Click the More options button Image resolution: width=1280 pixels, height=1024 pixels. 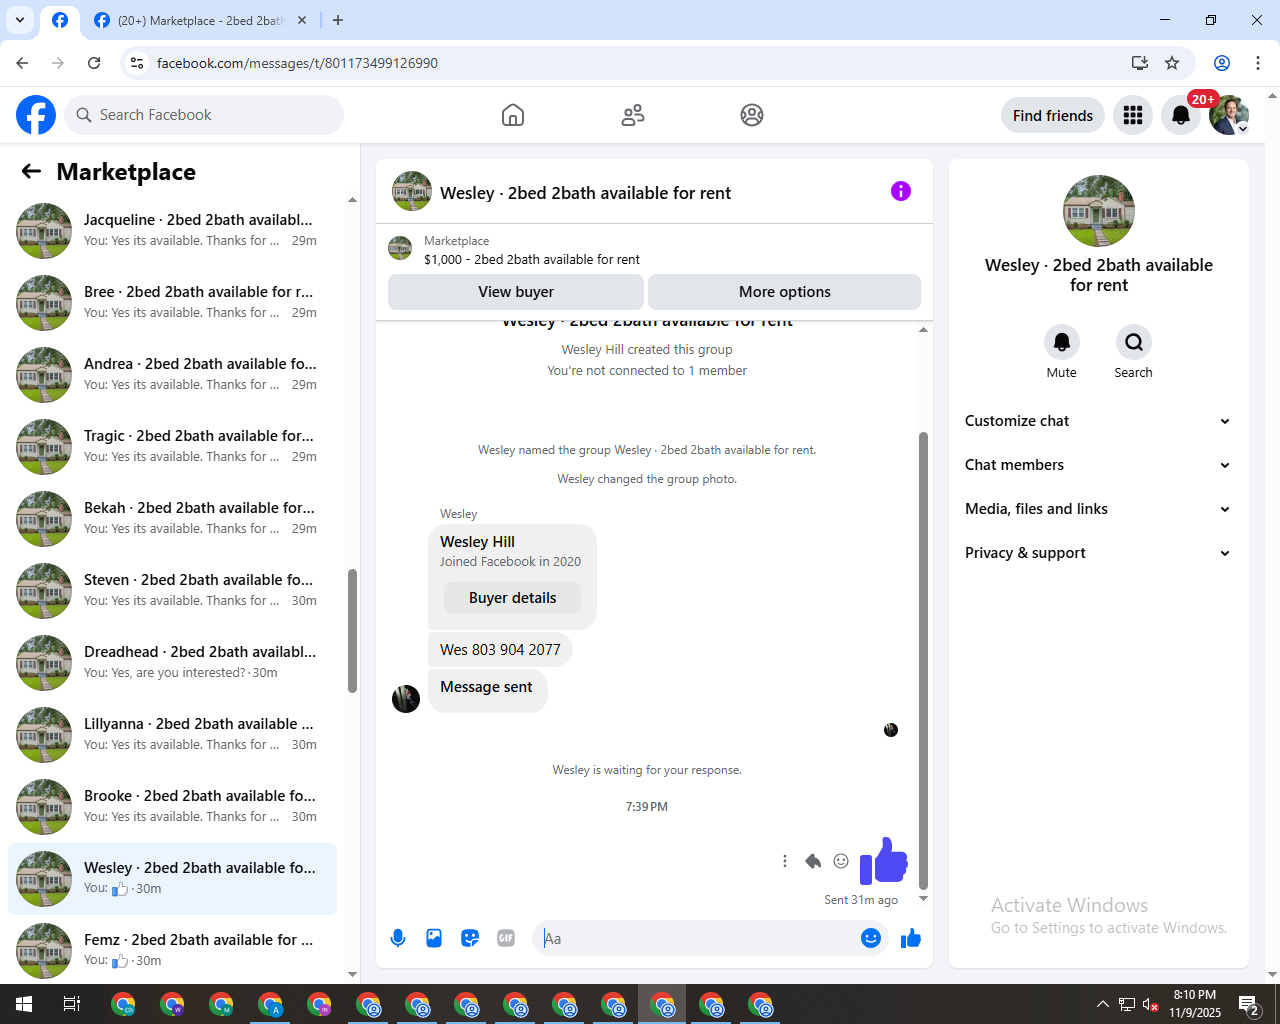pyautogui.click(x=785, y=292)
